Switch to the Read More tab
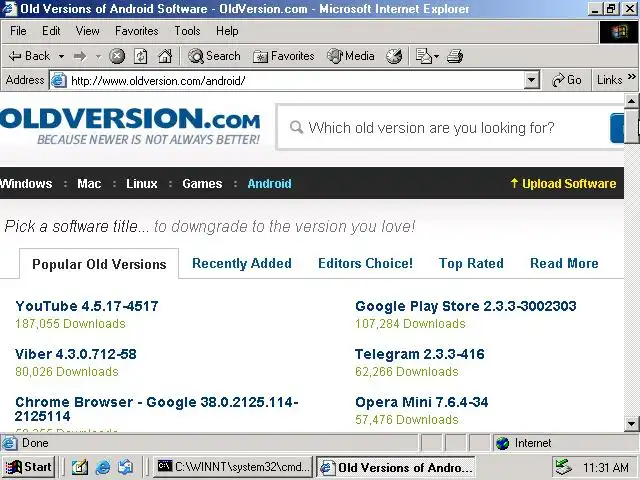This screenshot has width=640, height=480. (x=564, y=263)
